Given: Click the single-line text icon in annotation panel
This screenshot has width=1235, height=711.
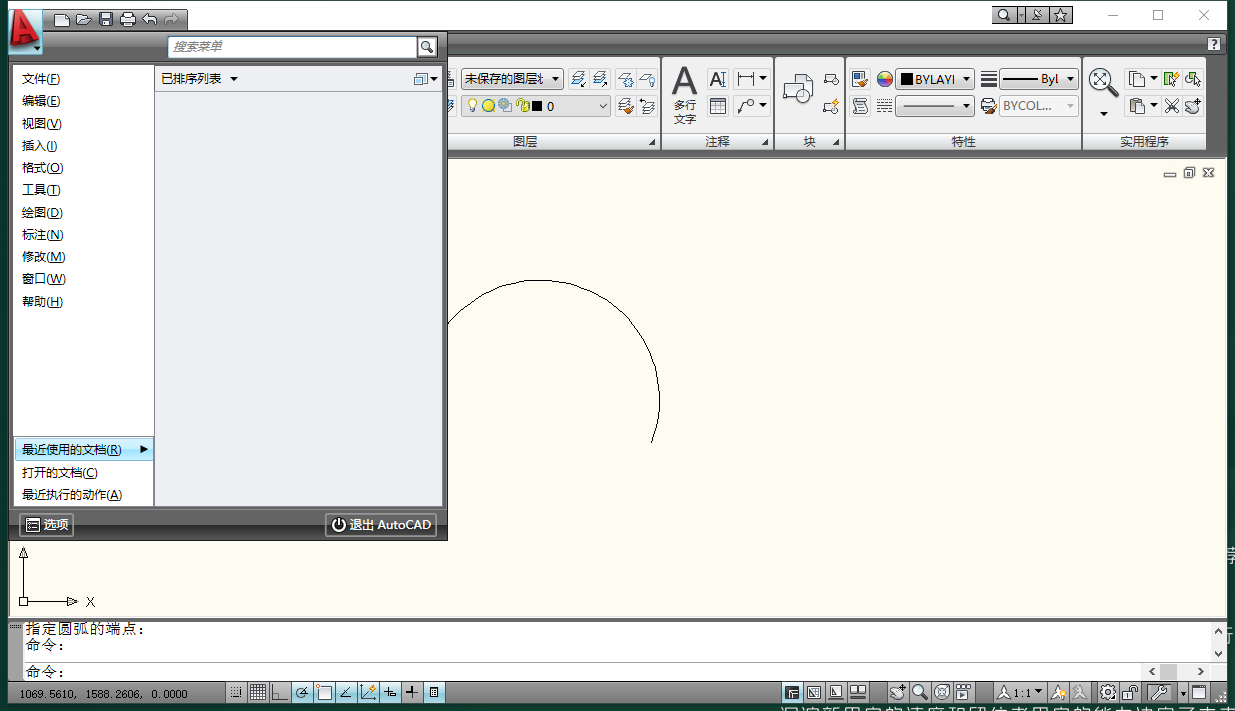Looking at the screenshot, I should pos(718,79).
